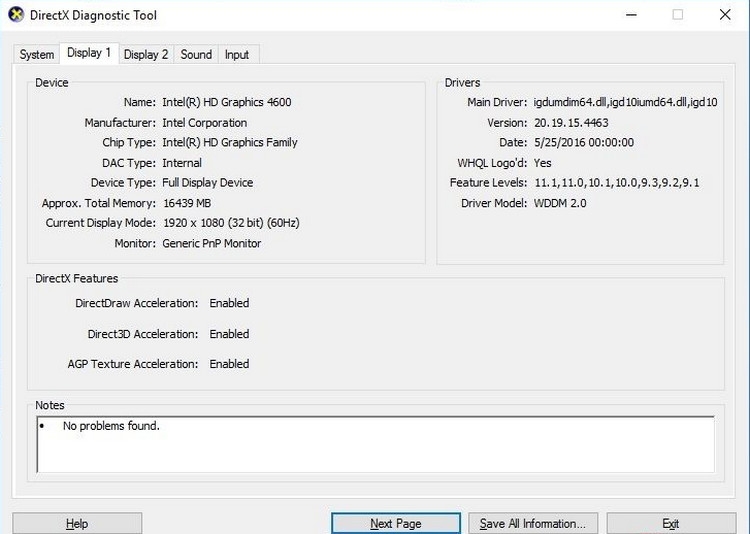Screen dimensions: 750x534
Task: Select the Display 1 tab
Action: pos(89,53)
